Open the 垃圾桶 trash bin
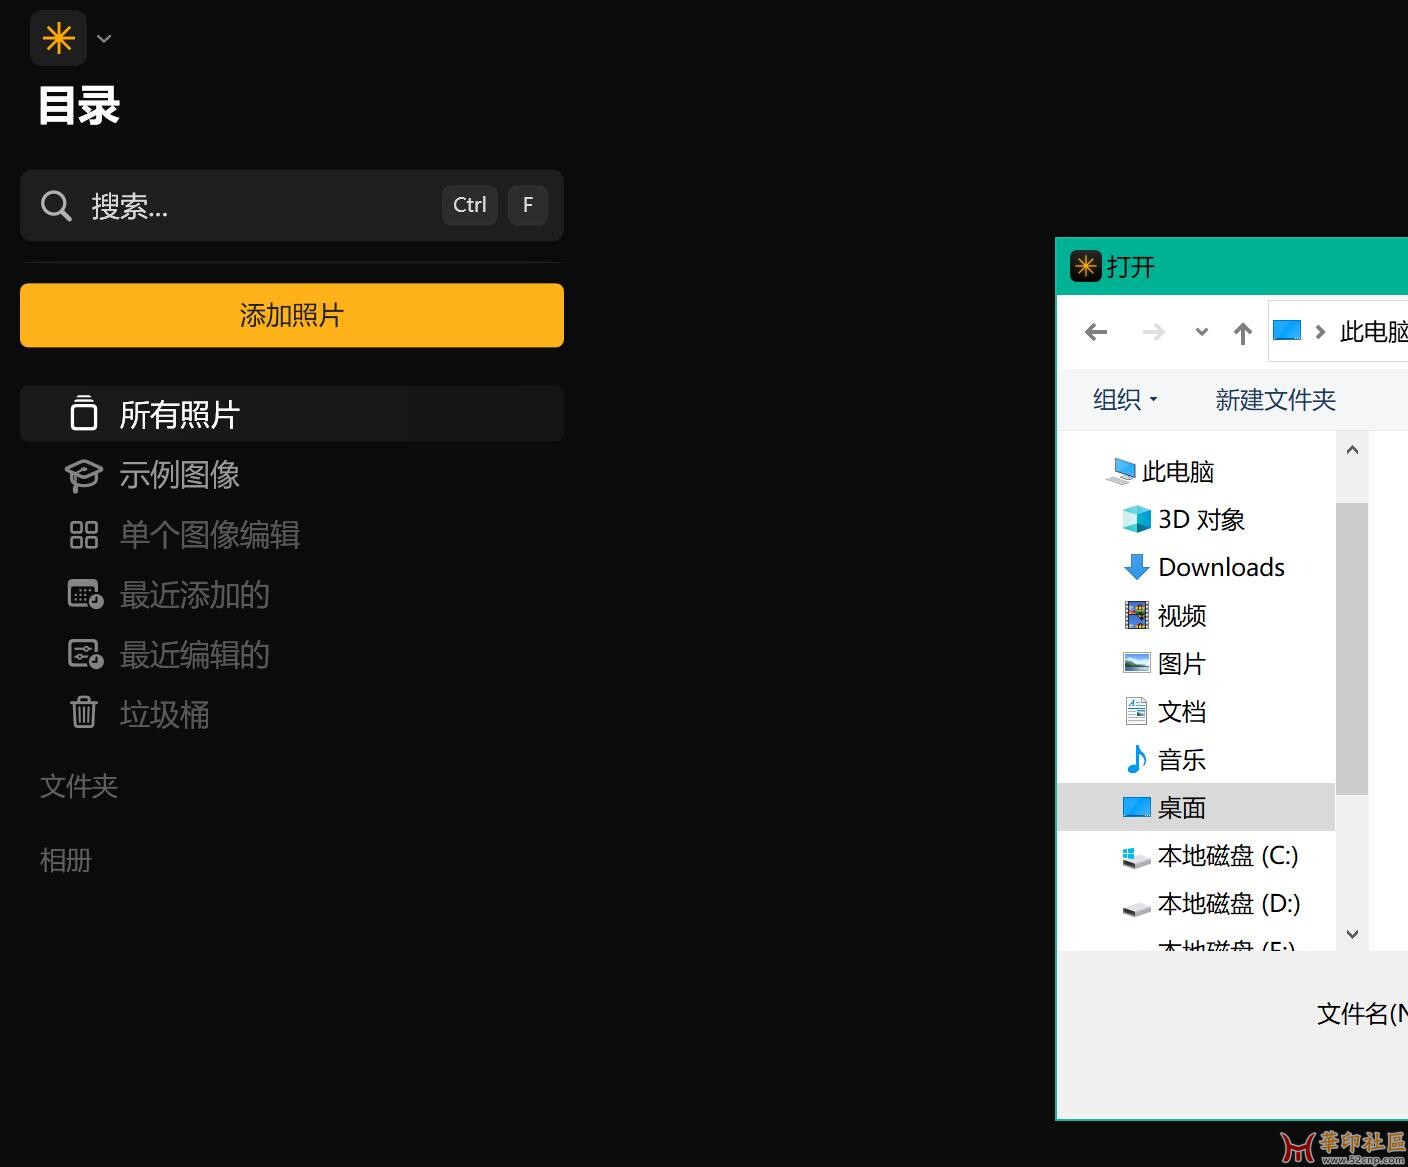Viewport: 1408px width, 1167px height. point(164,714)
